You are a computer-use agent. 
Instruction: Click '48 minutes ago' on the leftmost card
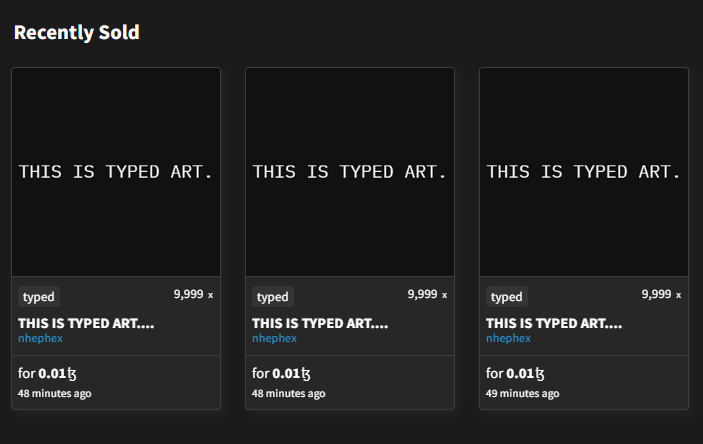(x=55, y=393)
